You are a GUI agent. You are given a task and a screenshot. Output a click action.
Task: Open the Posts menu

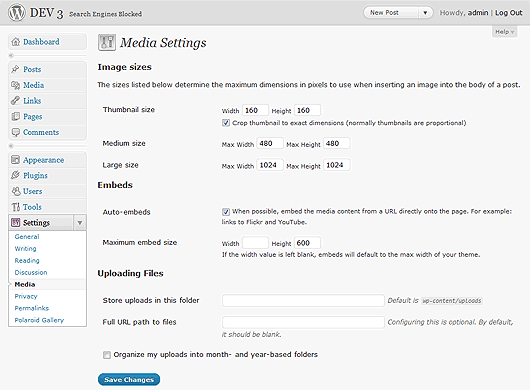pos(32,69)
